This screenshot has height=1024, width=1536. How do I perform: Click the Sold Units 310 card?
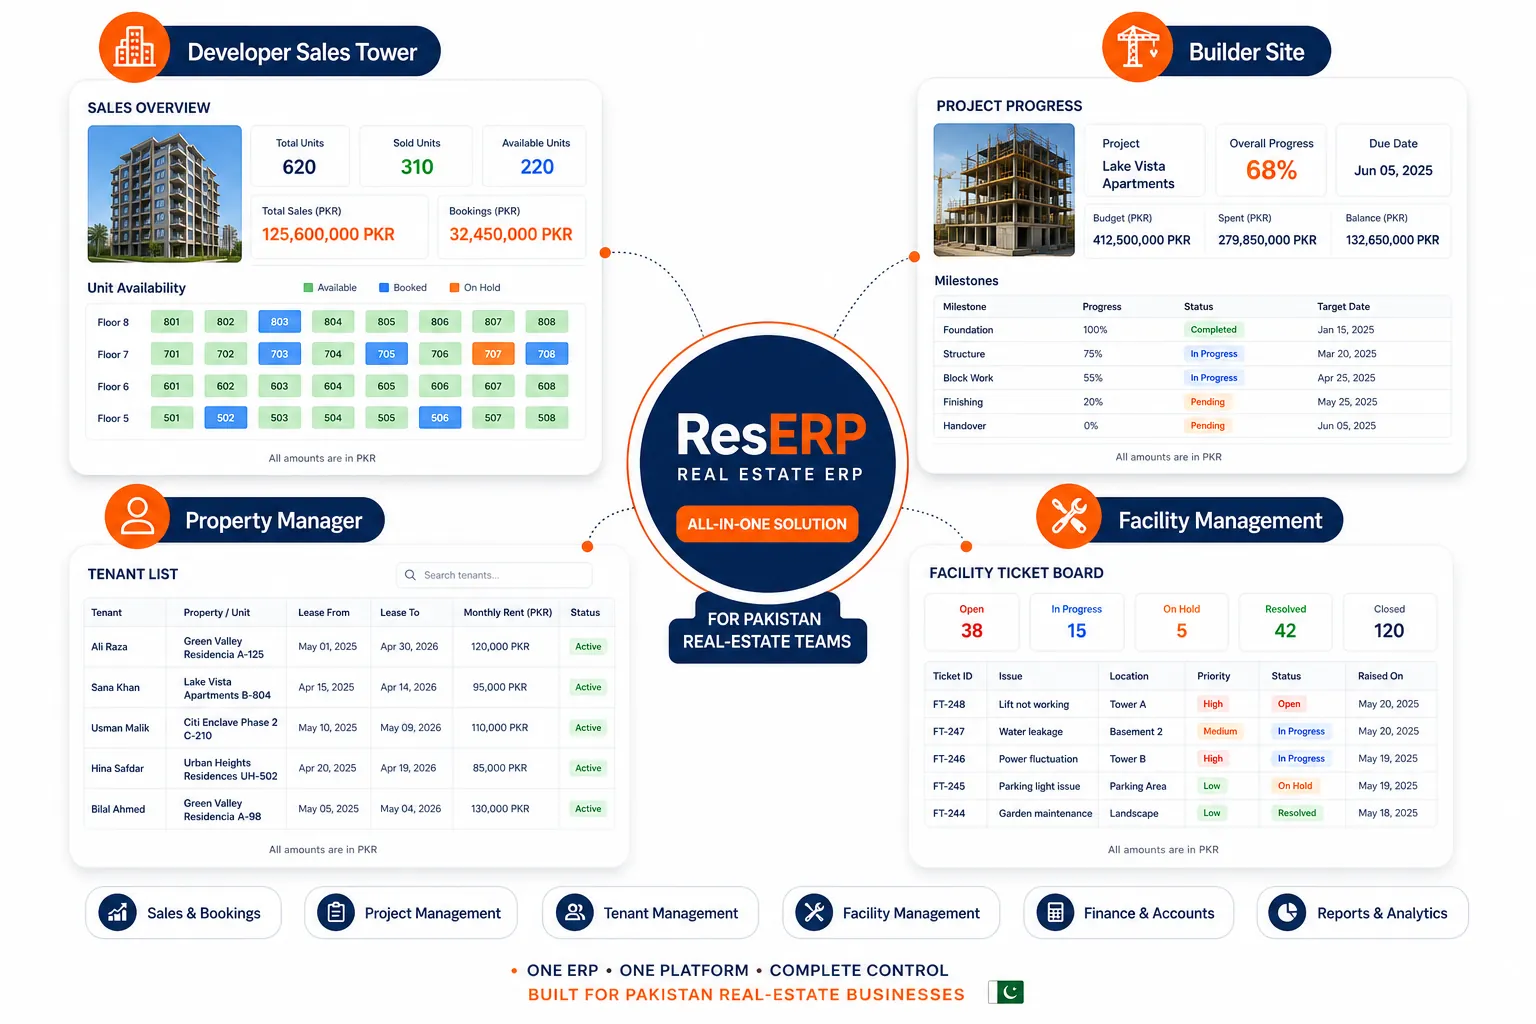[417, 156]
